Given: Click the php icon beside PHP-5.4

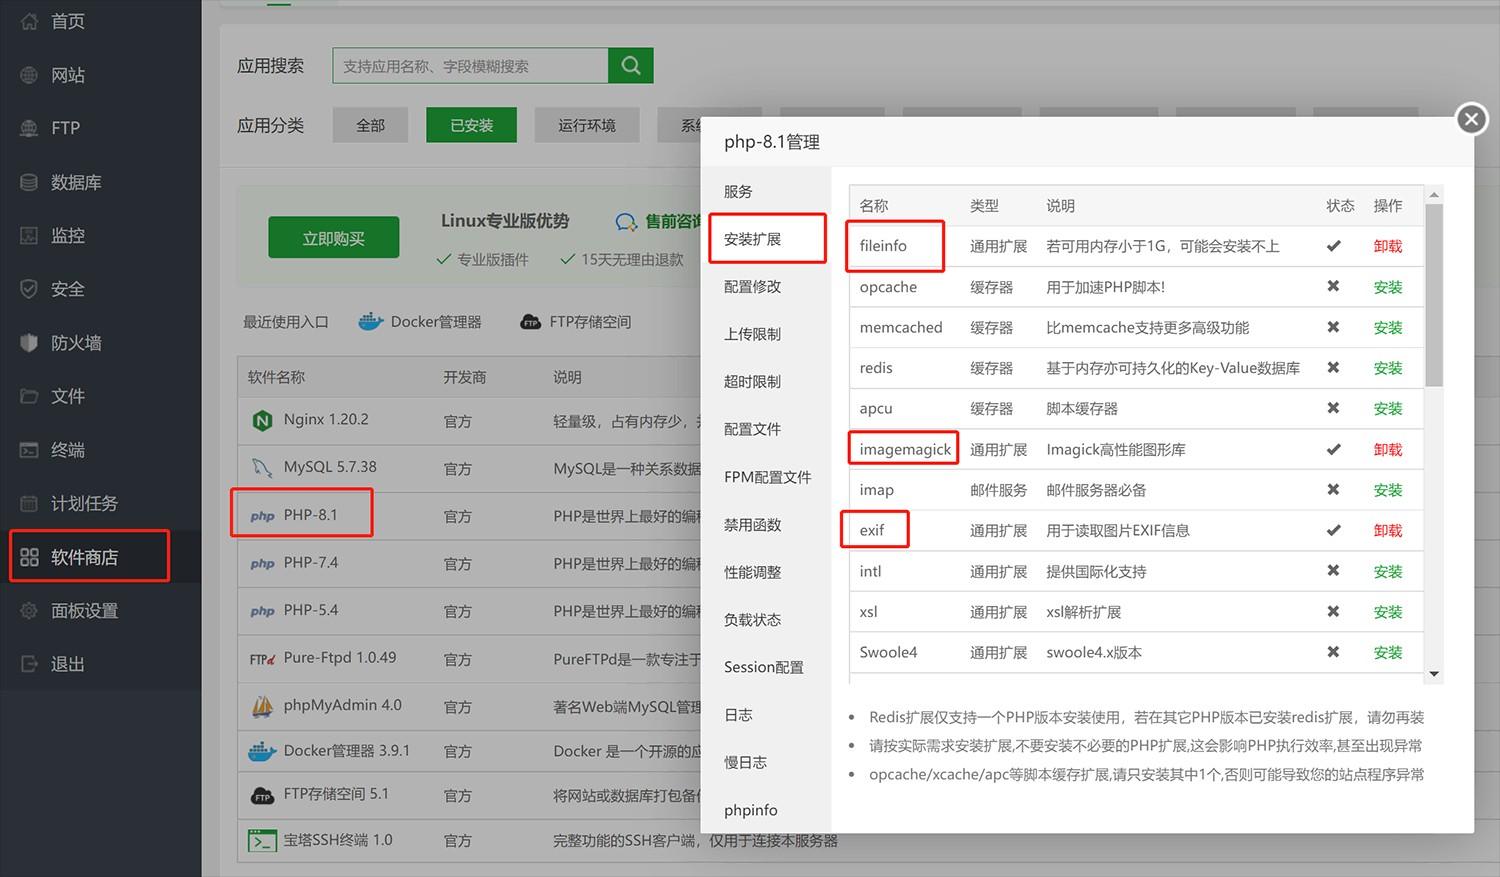Looking at the screenshot, I should [x=262, y=611].
